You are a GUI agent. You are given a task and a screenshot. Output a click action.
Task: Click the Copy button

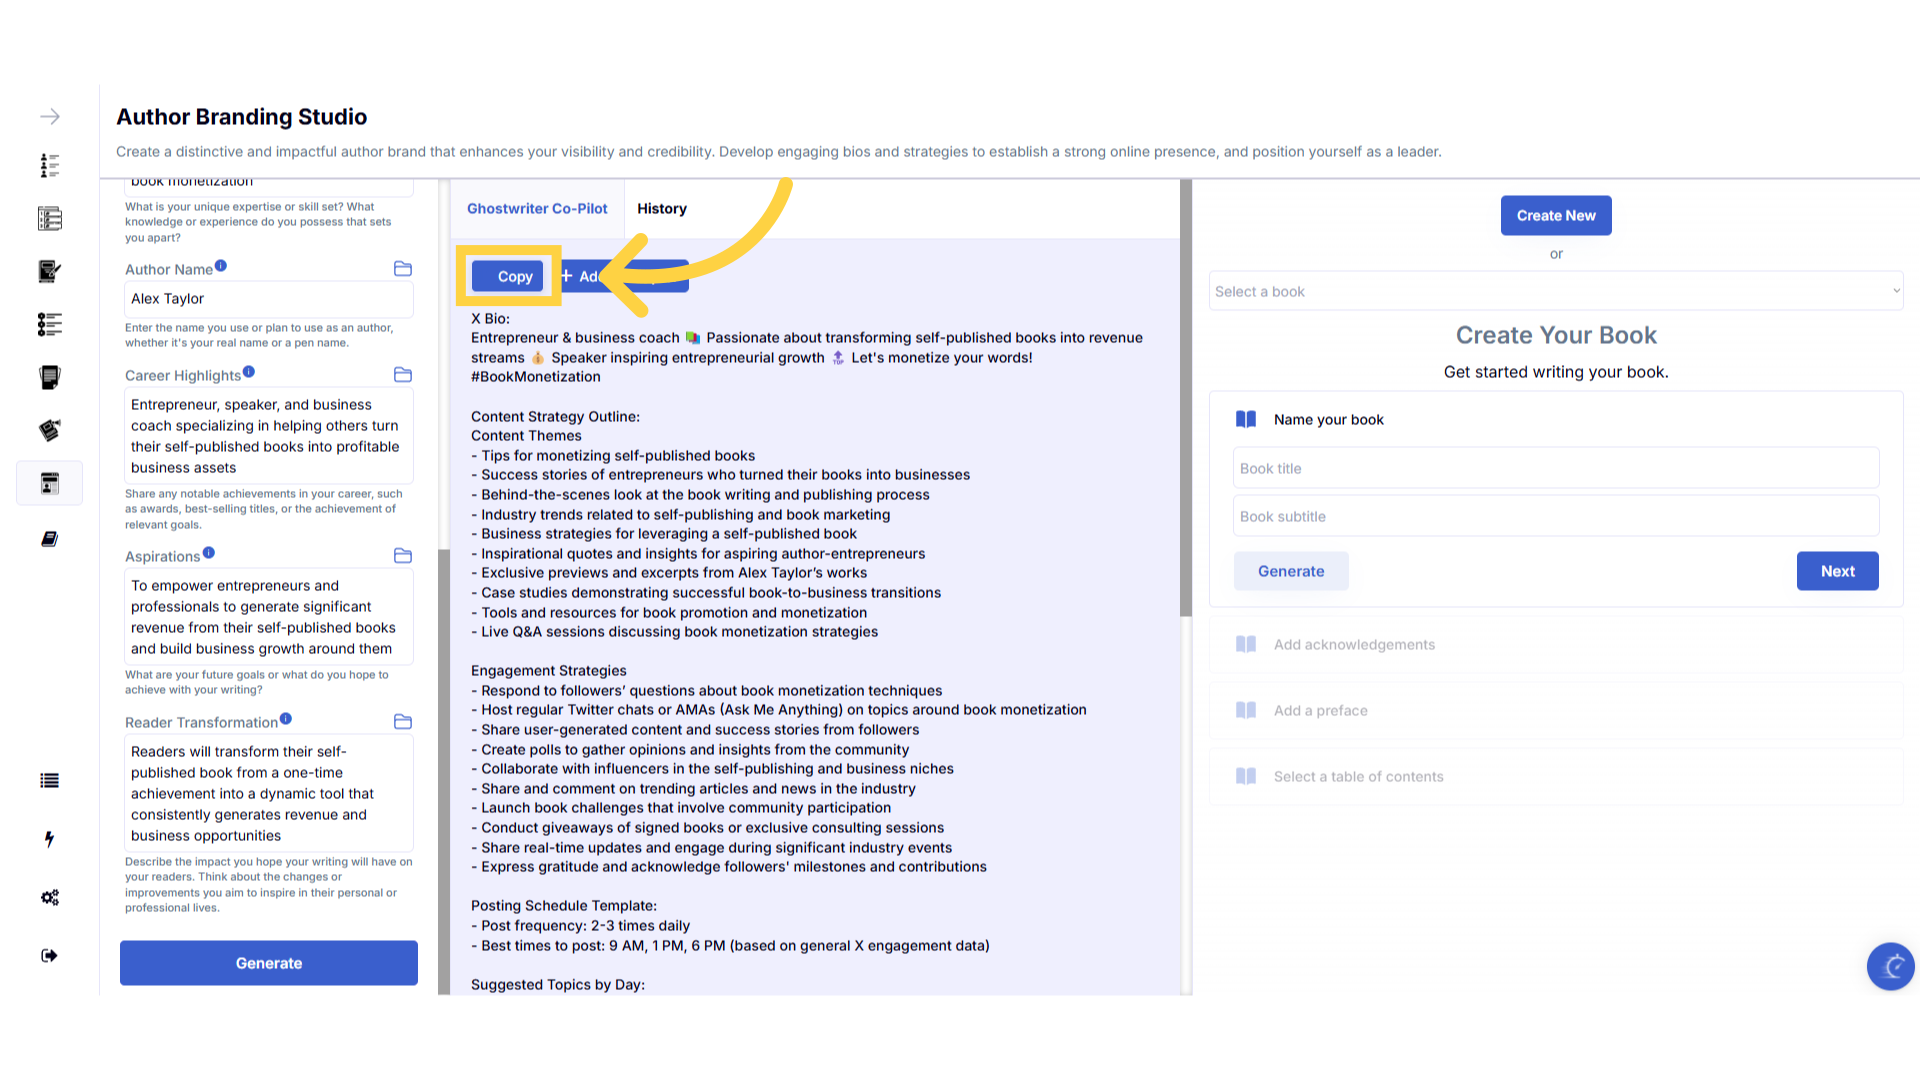[x=508, y=277]
